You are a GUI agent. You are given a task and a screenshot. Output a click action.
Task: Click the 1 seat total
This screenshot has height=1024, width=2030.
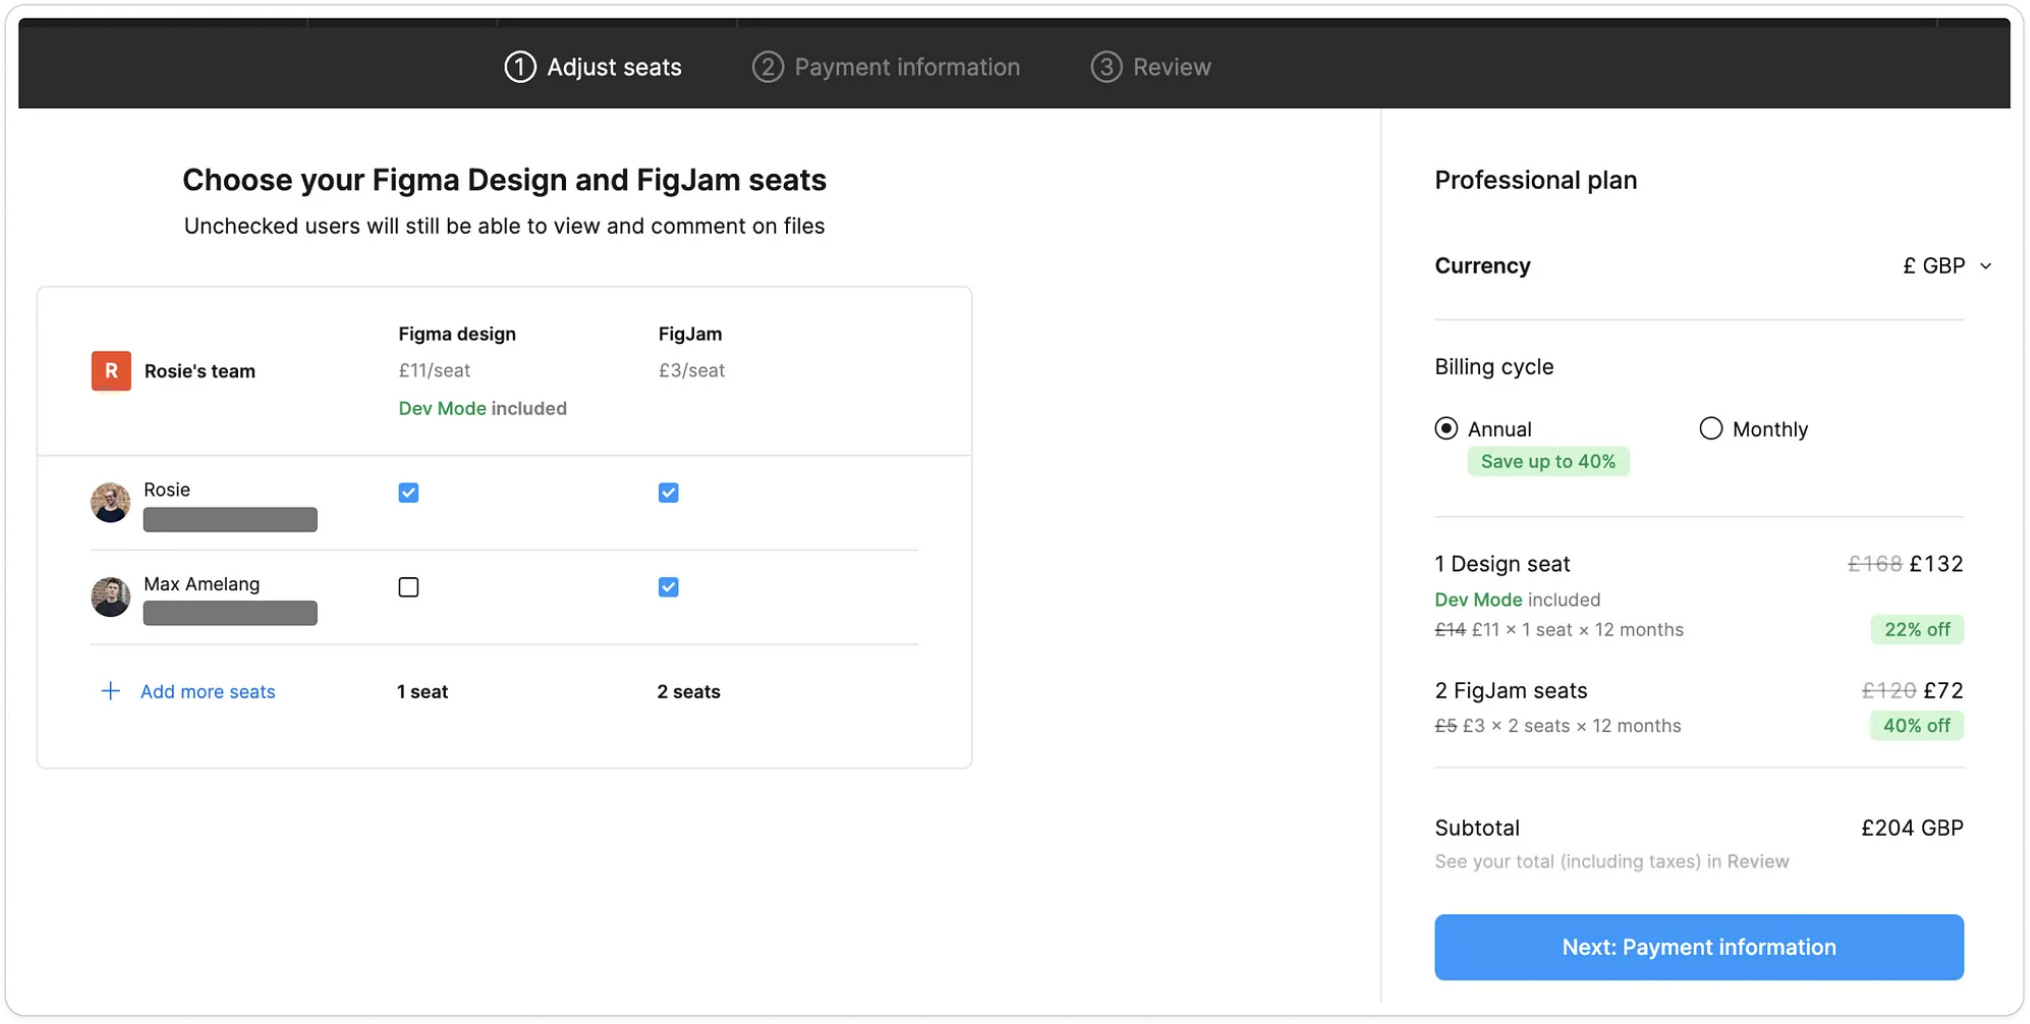[422, 691]
